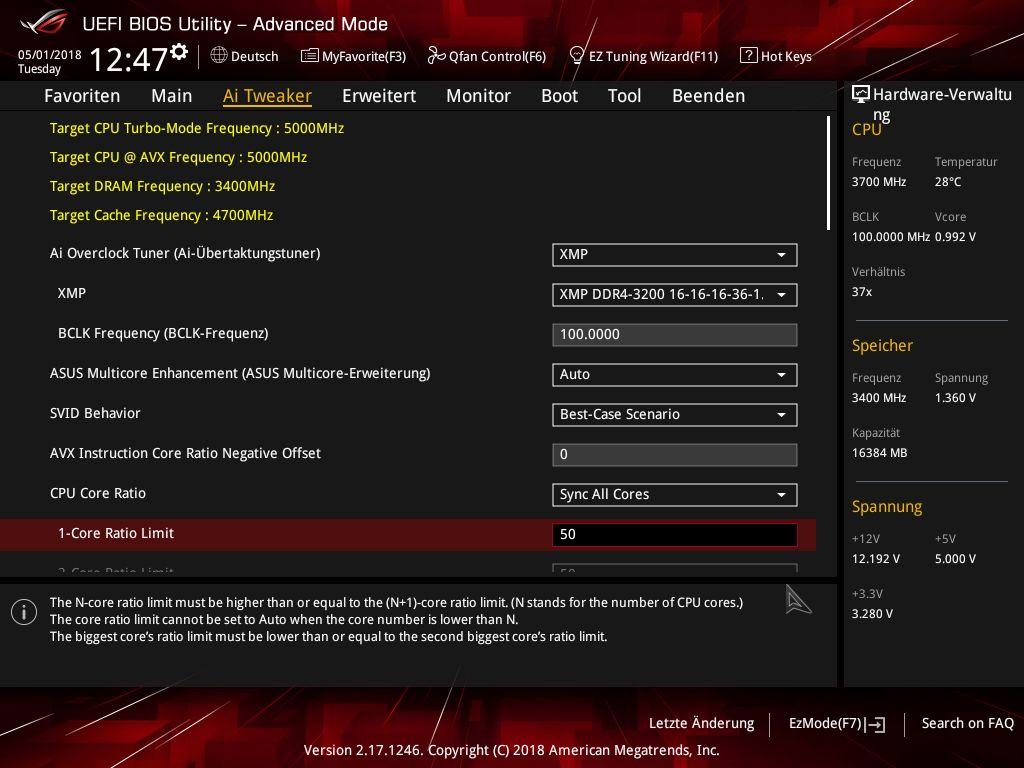Click the settings gear next to the clock
The width and height of the screenshot is (1024, 768).
[x=179, y=52]
